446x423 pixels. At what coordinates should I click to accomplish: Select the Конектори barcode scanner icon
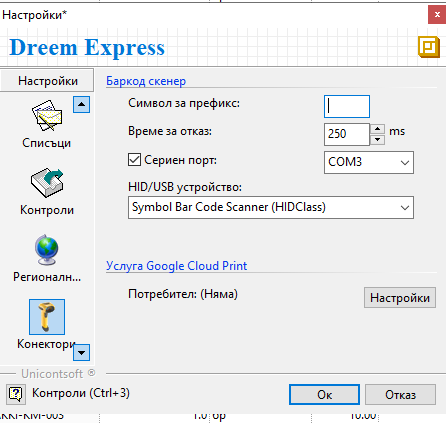(47, 317)
